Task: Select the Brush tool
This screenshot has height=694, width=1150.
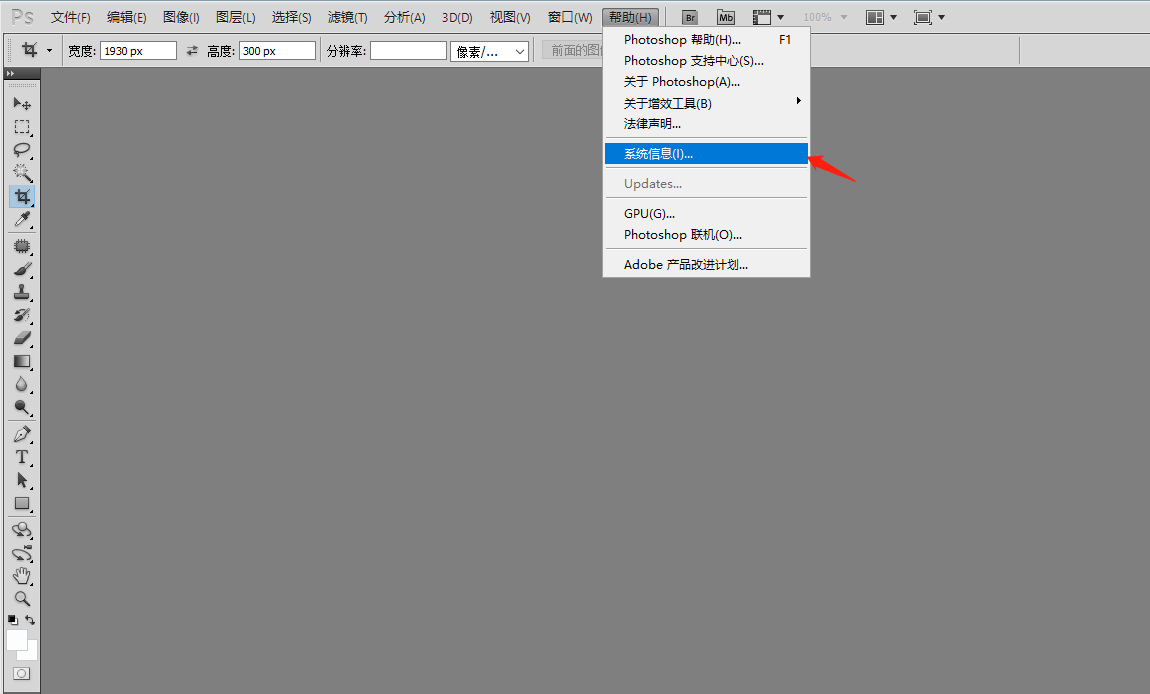Action: 22,269
